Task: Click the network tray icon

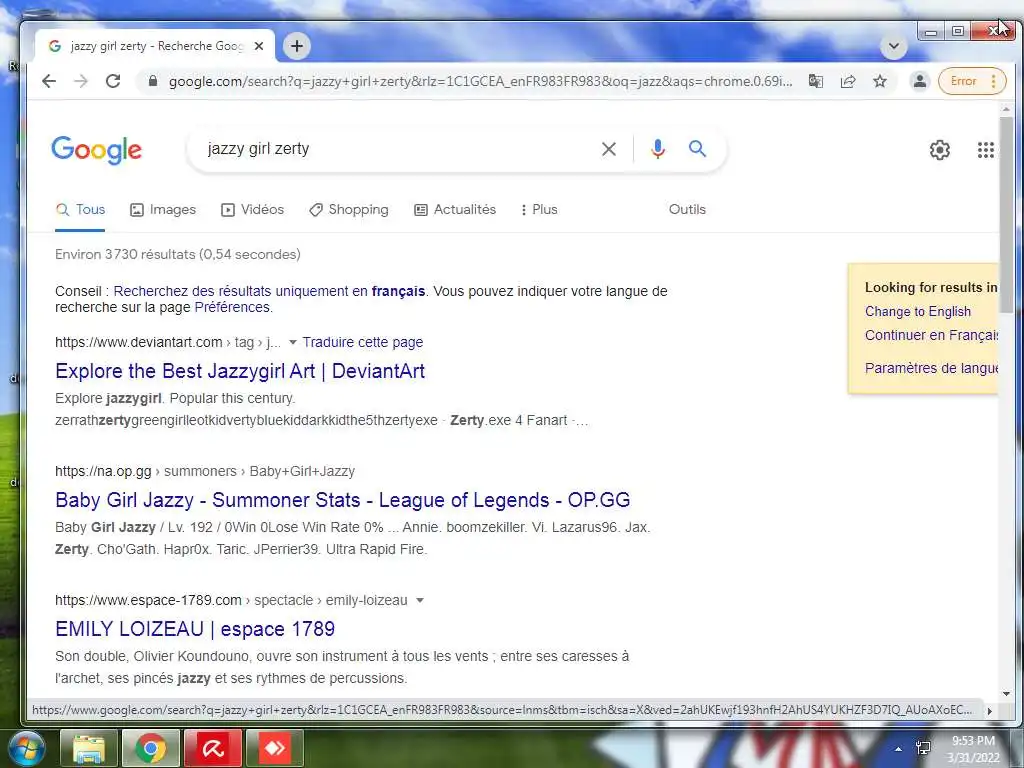Action: pyautogui.click(x=923, y=748)
